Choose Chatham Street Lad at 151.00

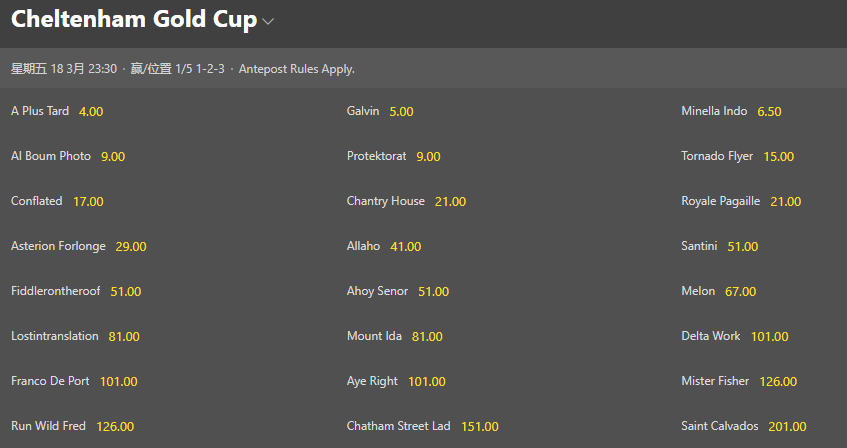[x=479, y=426]
